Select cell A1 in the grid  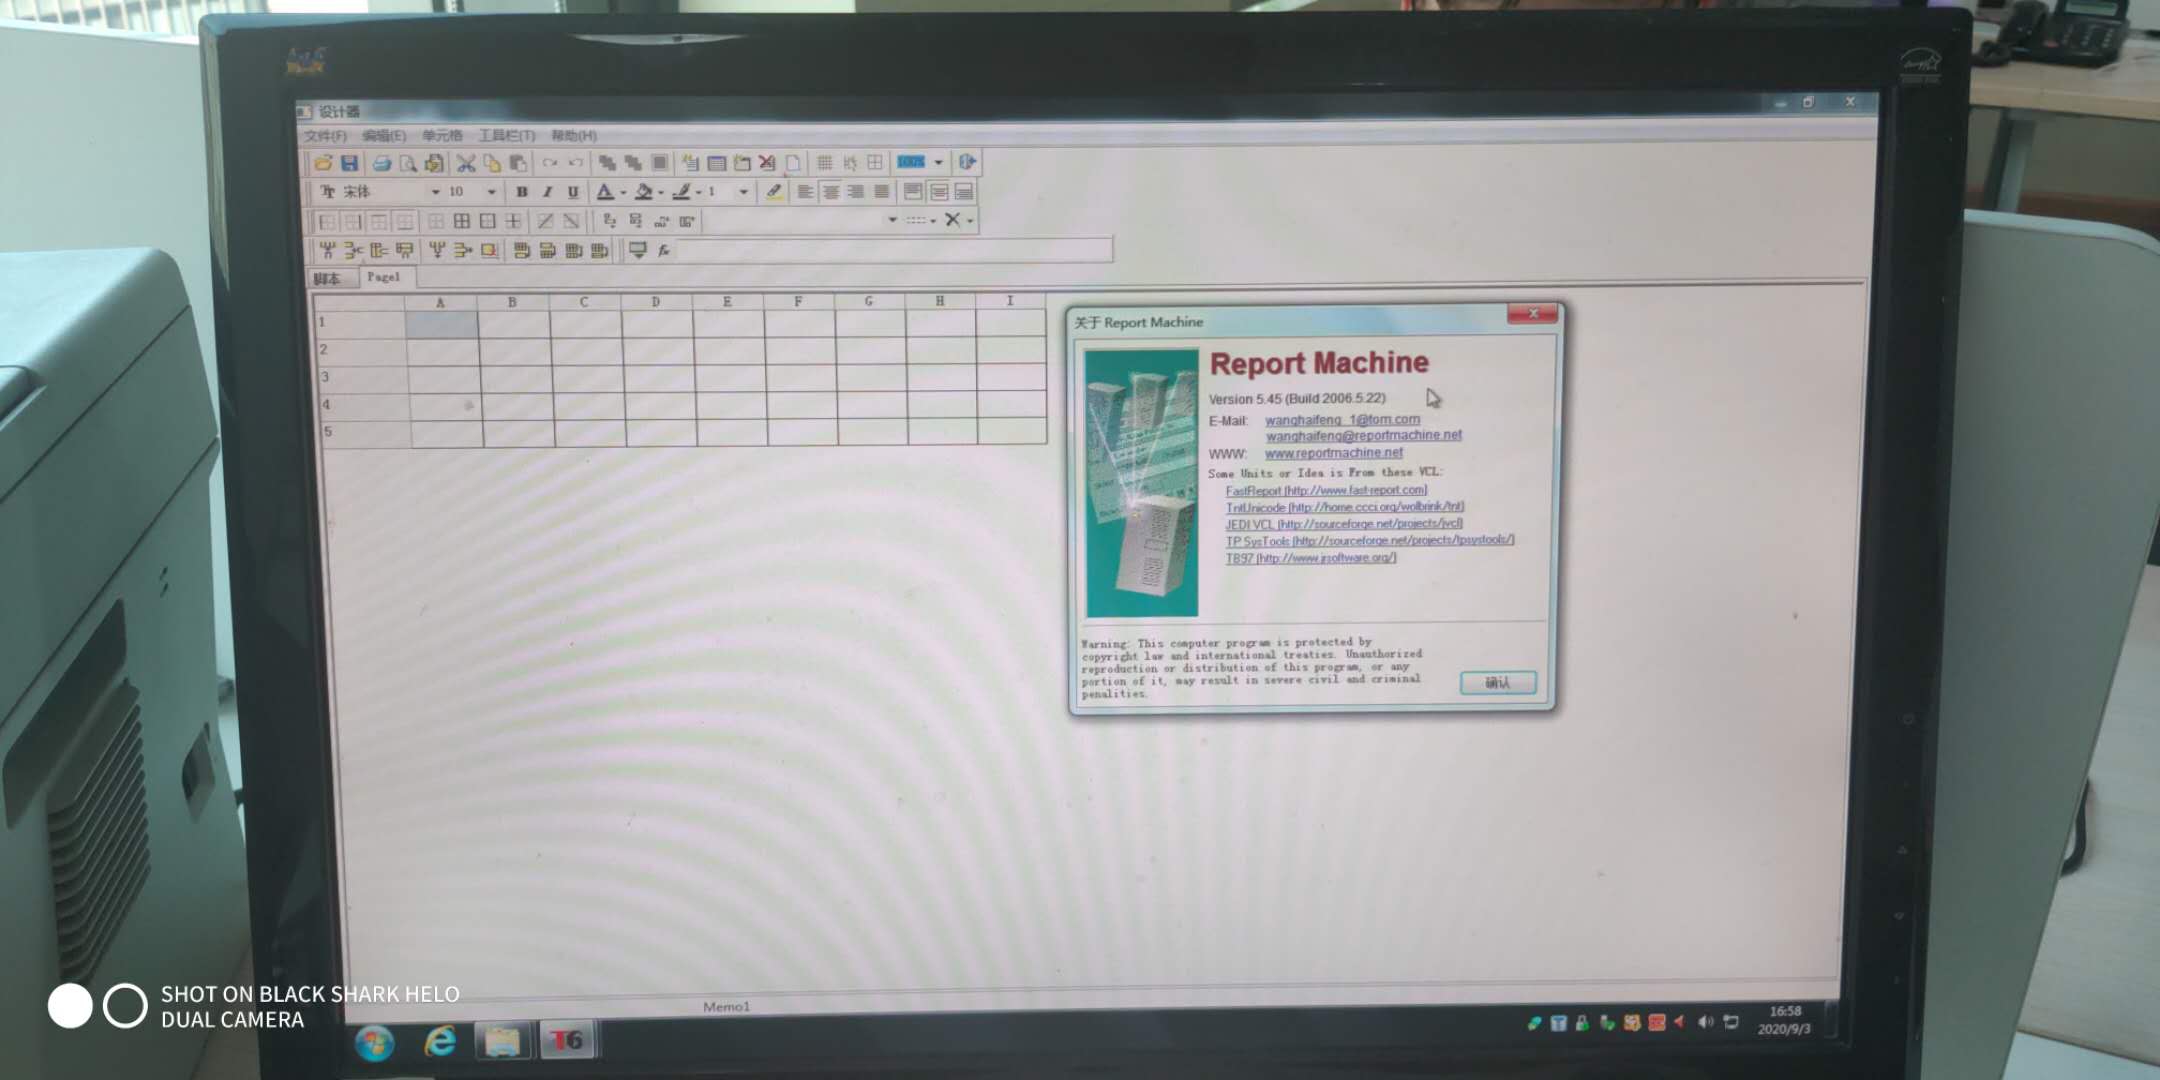(x=441, y=323)
